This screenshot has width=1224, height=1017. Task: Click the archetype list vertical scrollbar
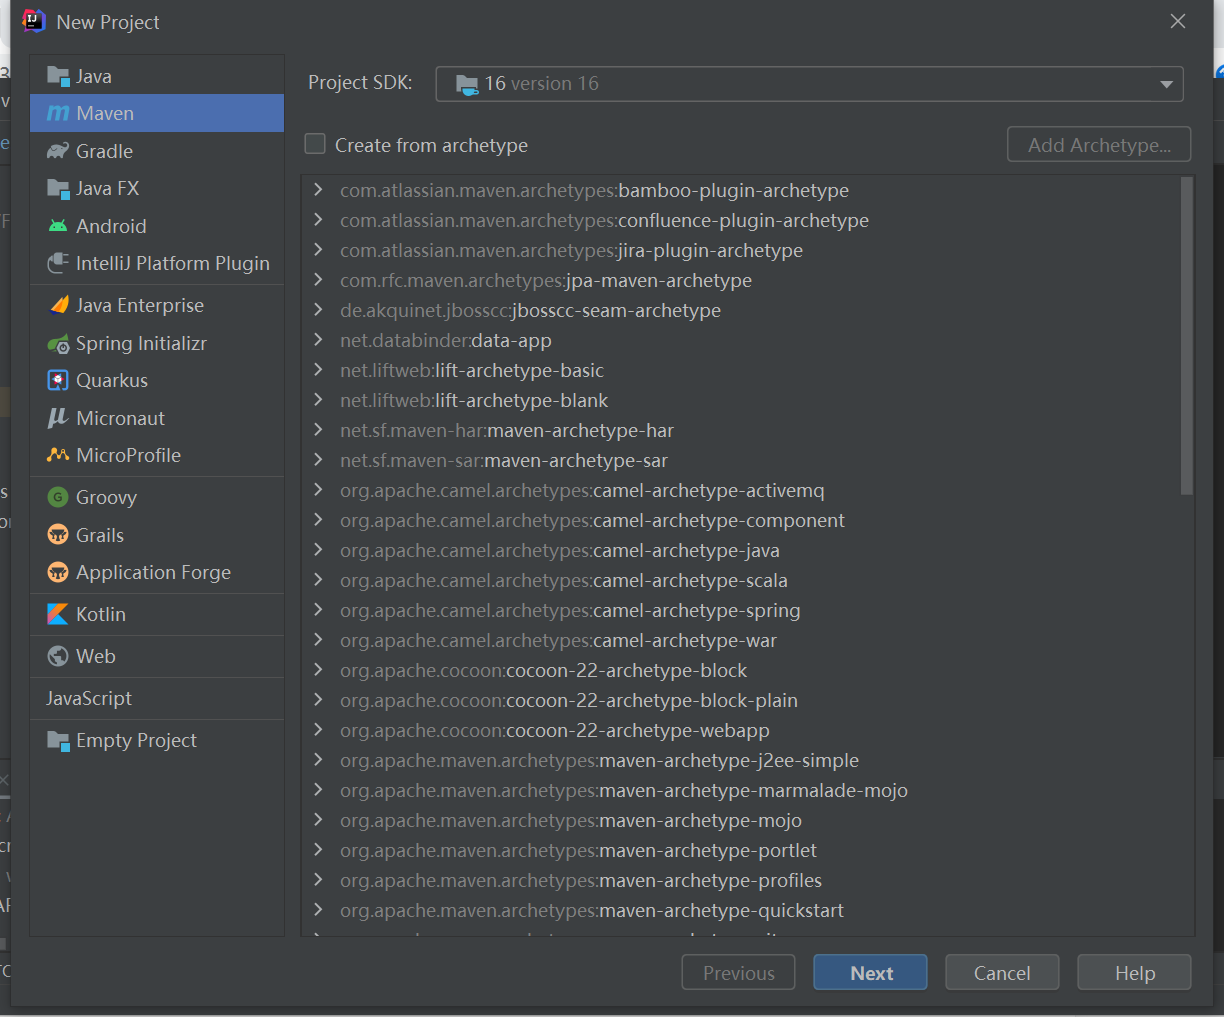[1187, 336]
